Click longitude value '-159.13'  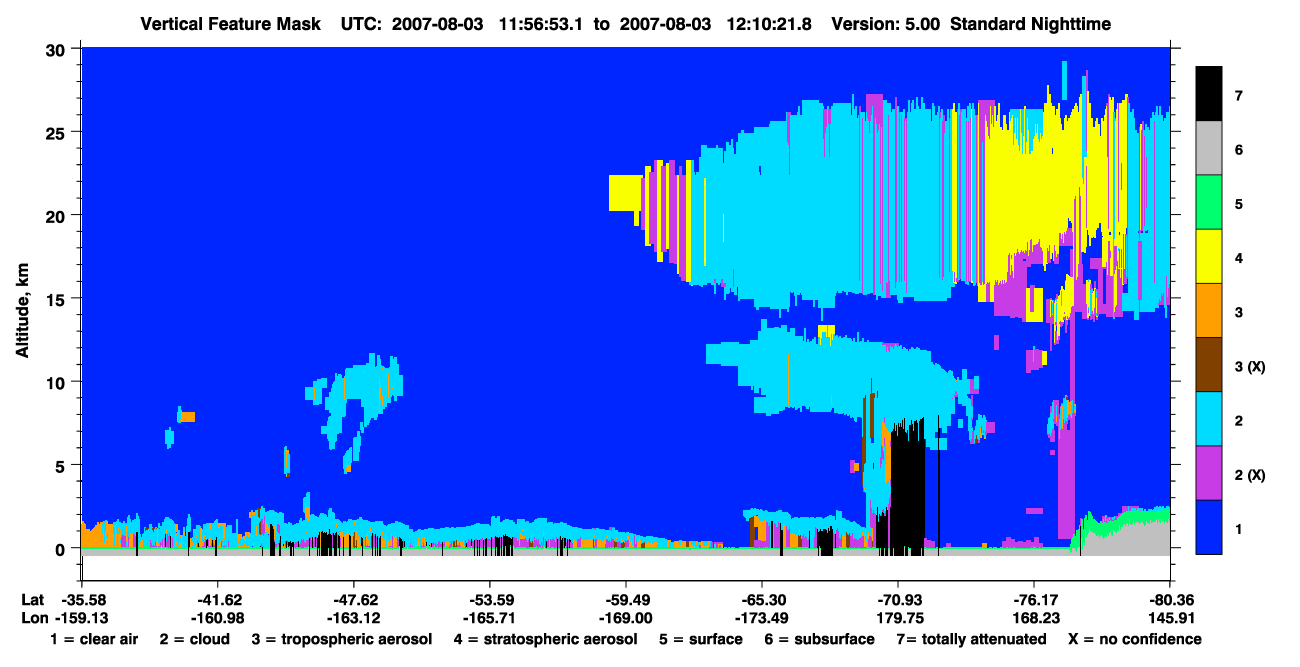(x=82, y=619)
